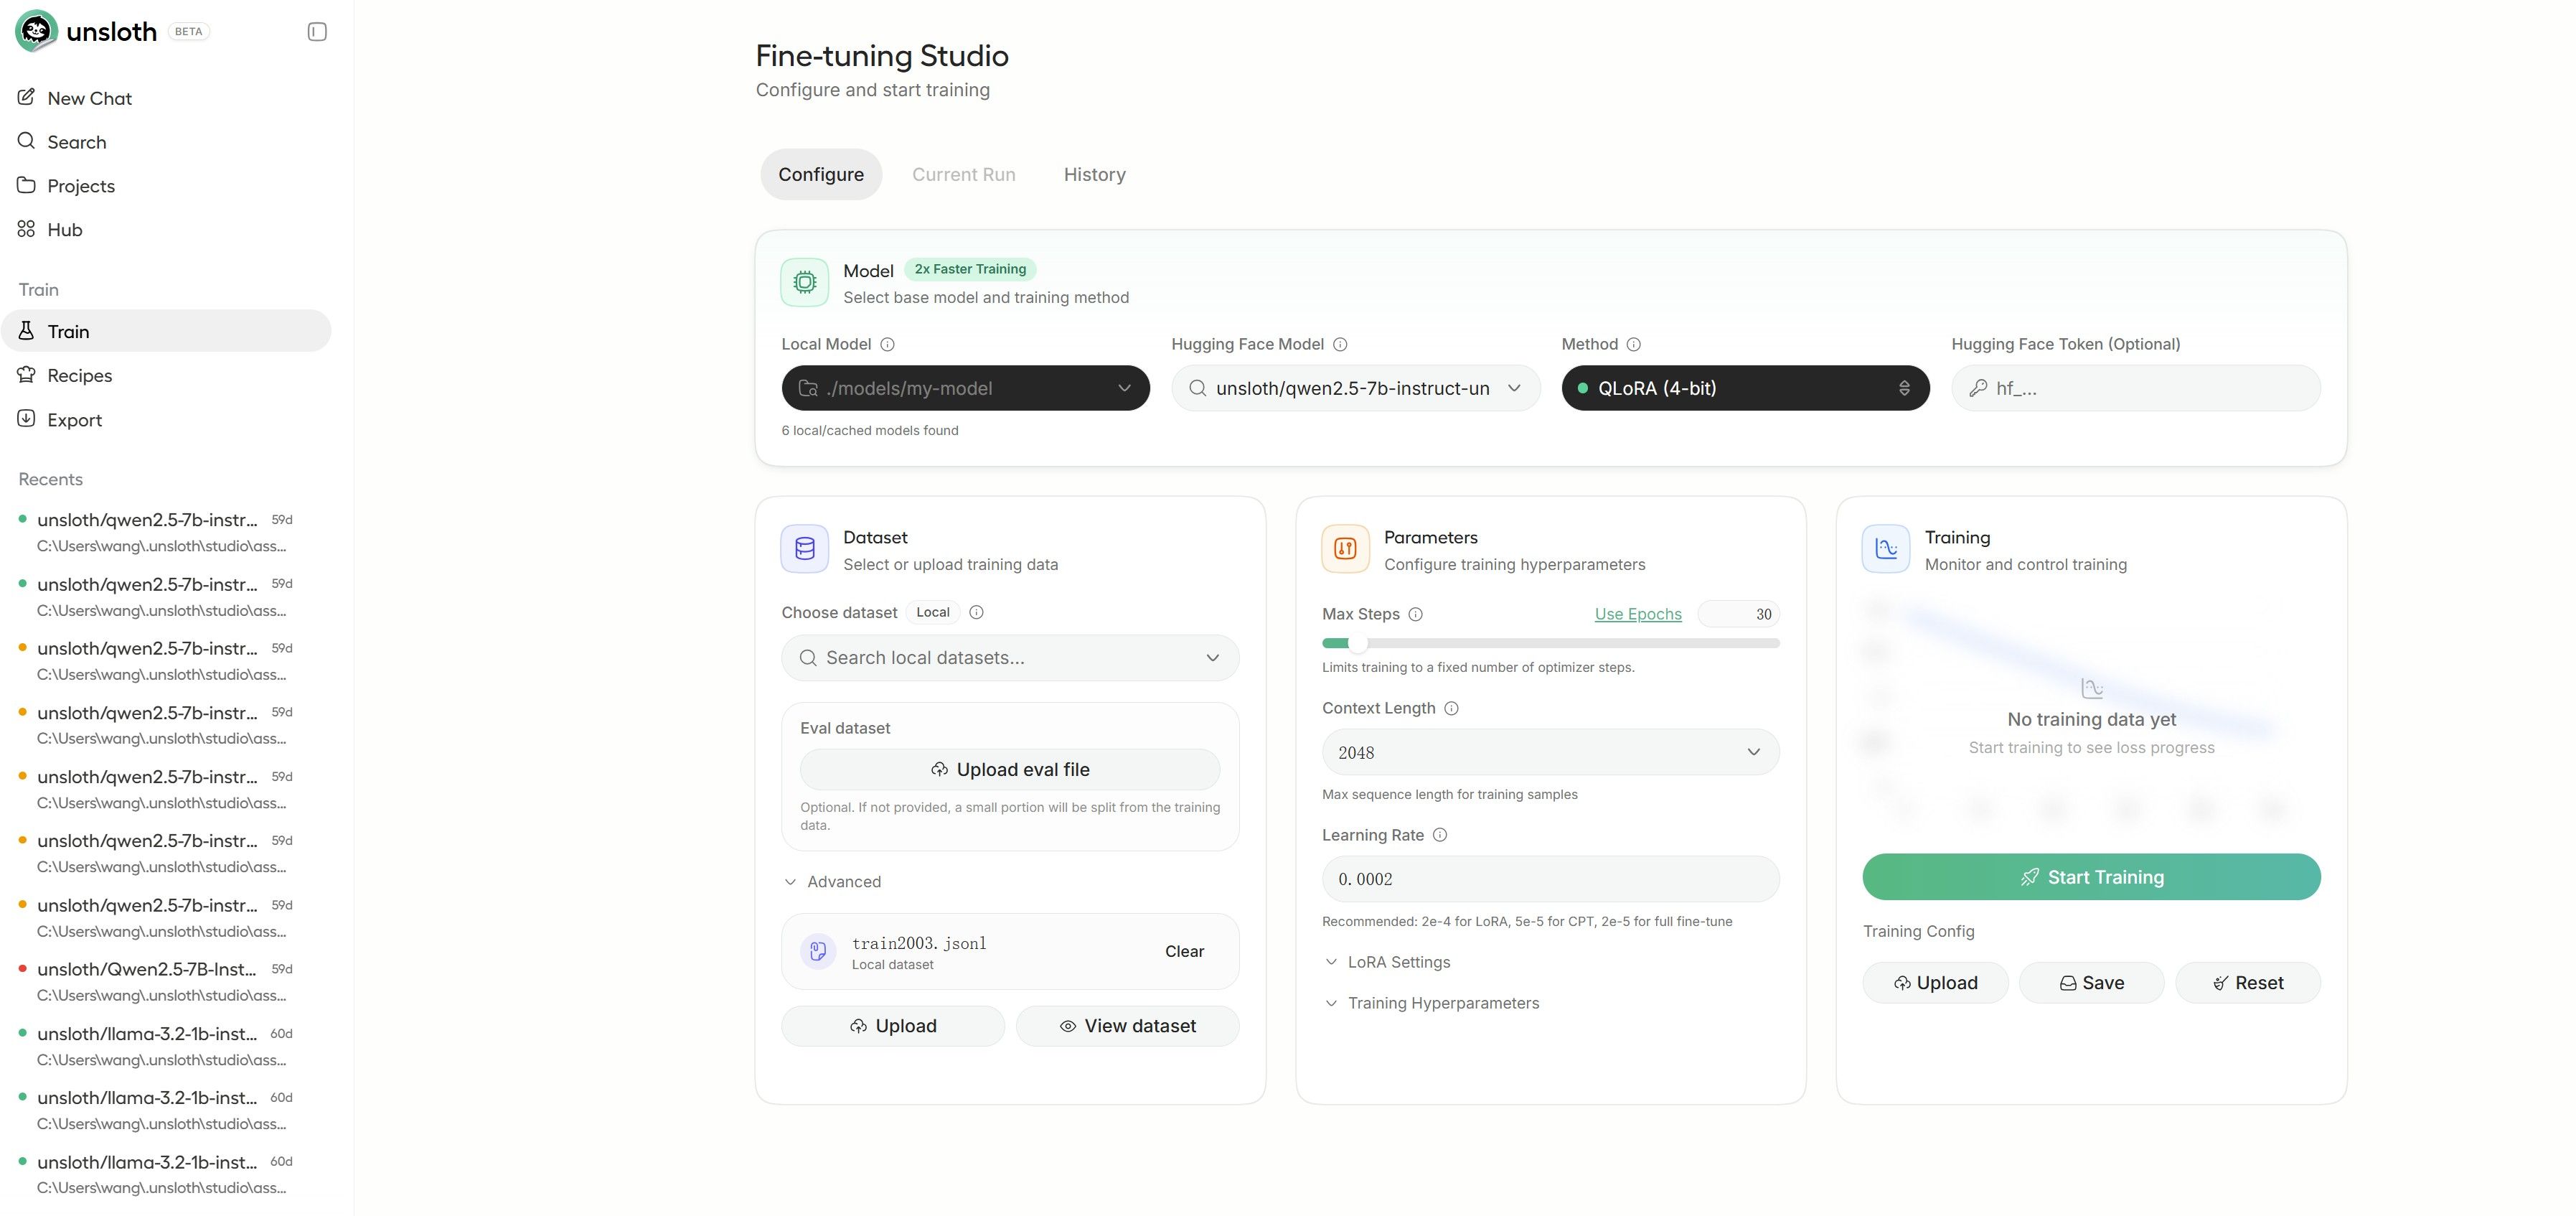Adjust the Max Steps slider
The width and height of the screenshot is (2576, 1216).
click(1357, 643)
